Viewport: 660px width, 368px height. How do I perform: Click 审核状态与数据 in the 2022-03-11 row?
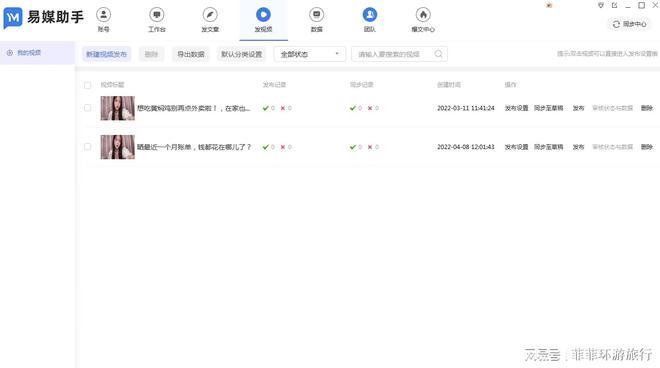coord(612,108)
